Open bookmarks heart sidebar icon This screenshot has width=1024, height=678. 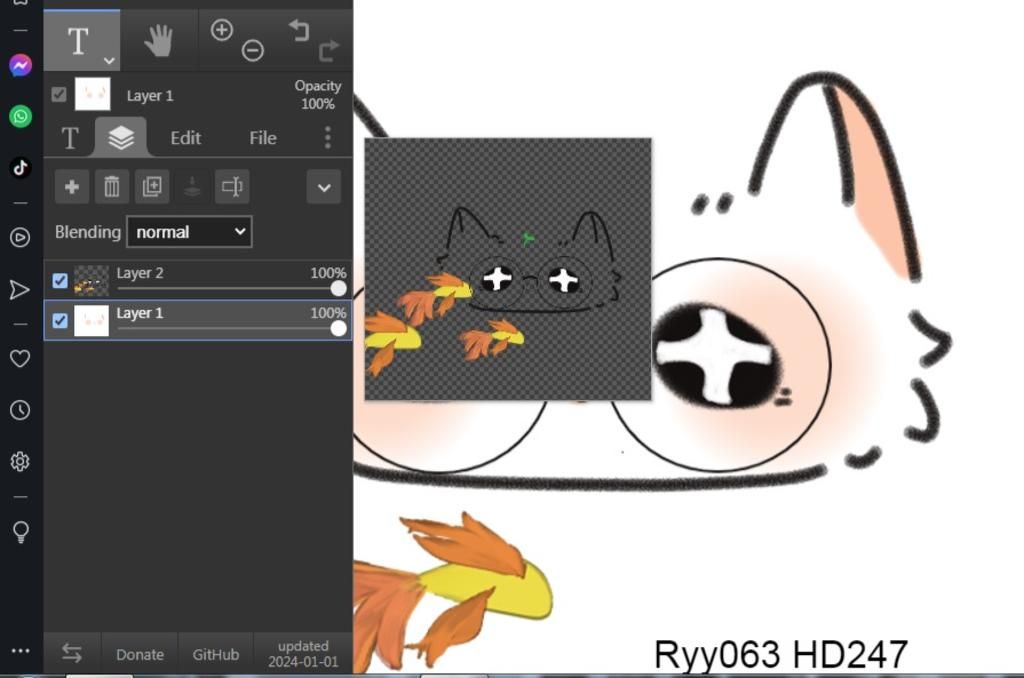point(20,358)
